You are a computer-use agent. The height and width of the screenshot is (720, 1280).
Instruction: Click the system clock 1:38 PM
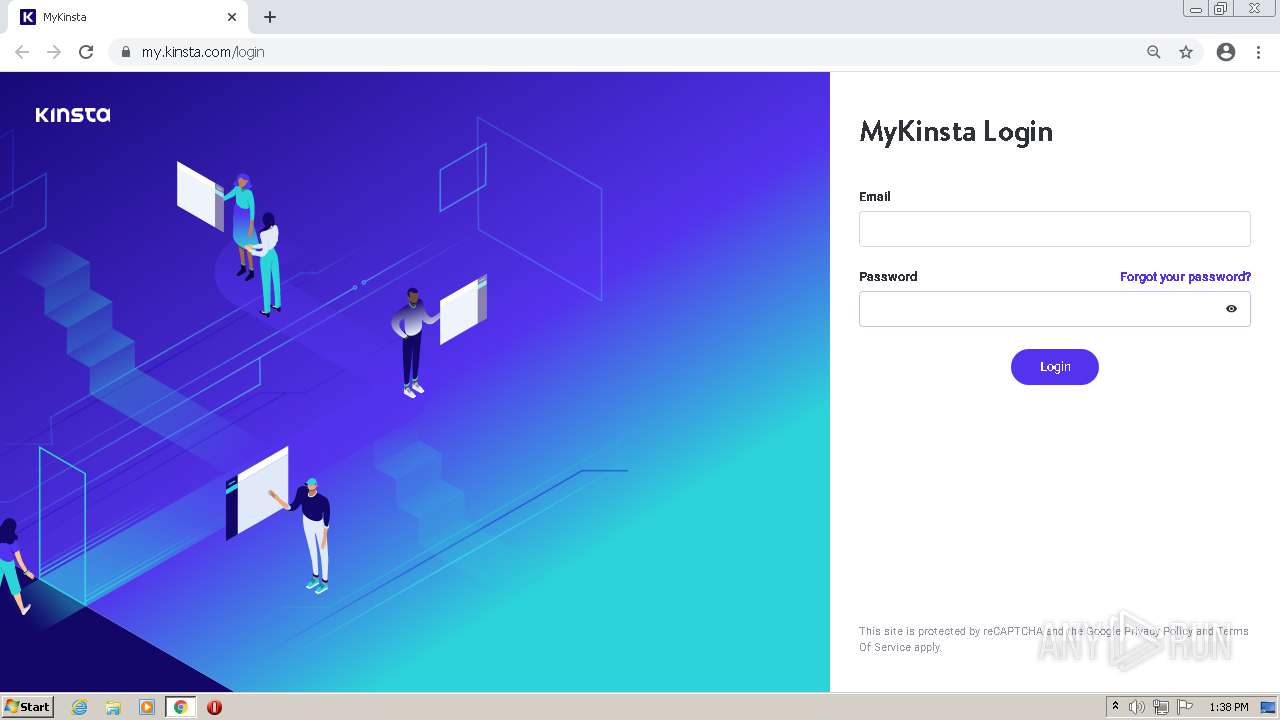point(1229,707)
